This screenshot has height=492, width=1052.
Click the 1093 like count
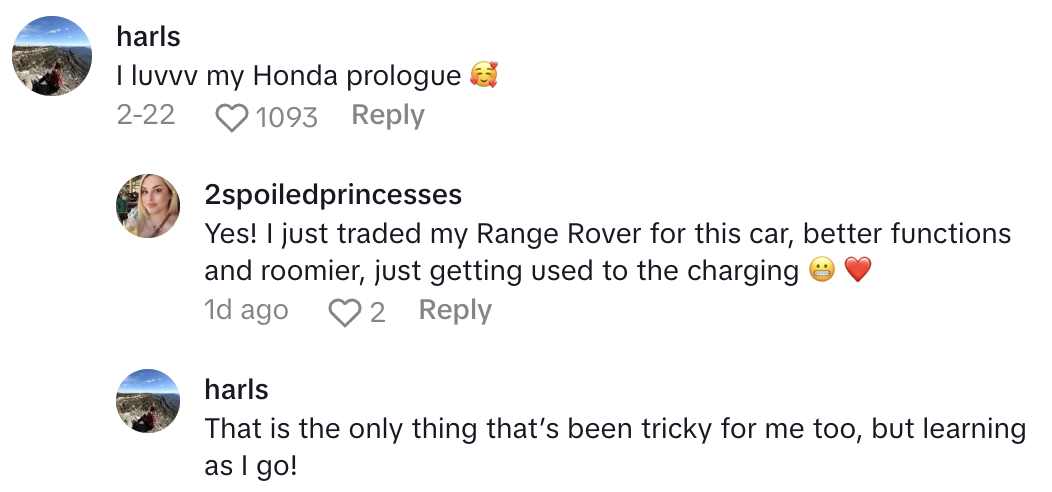pos(286,118)
